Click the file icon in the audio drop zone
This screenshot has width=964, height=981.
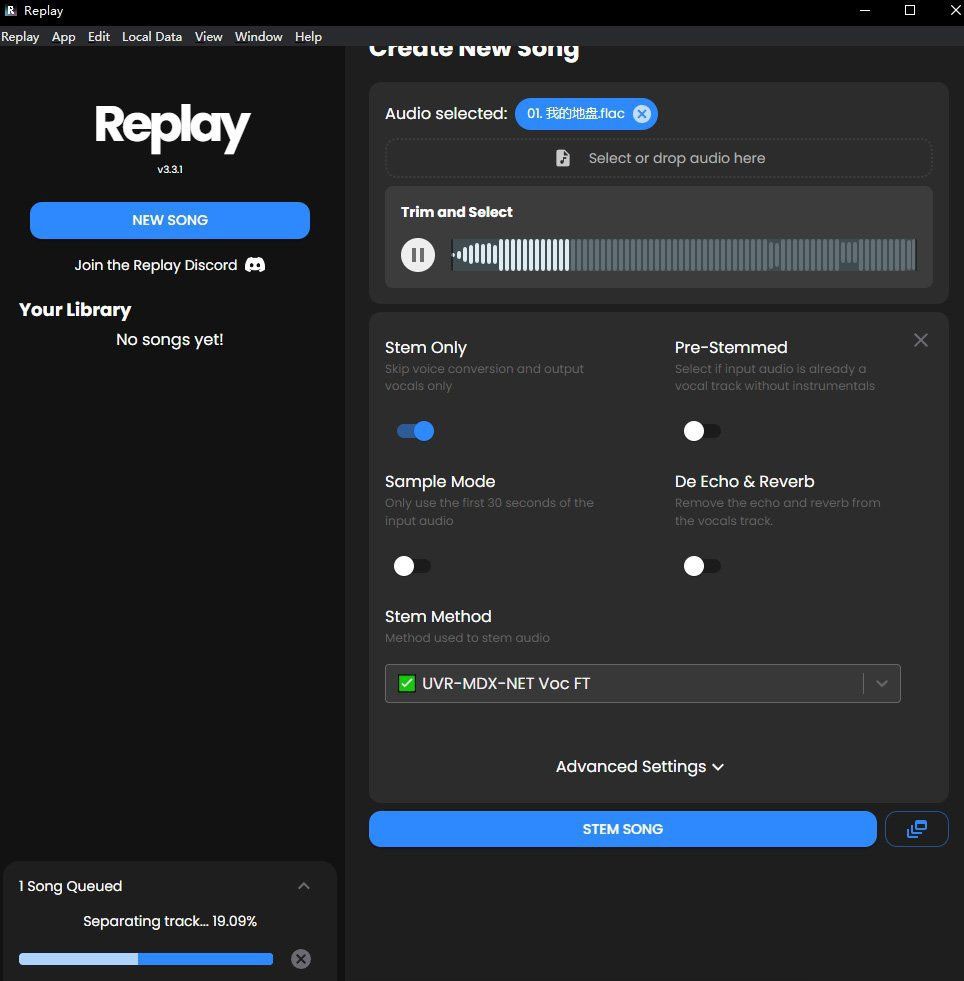coord(562,157)
